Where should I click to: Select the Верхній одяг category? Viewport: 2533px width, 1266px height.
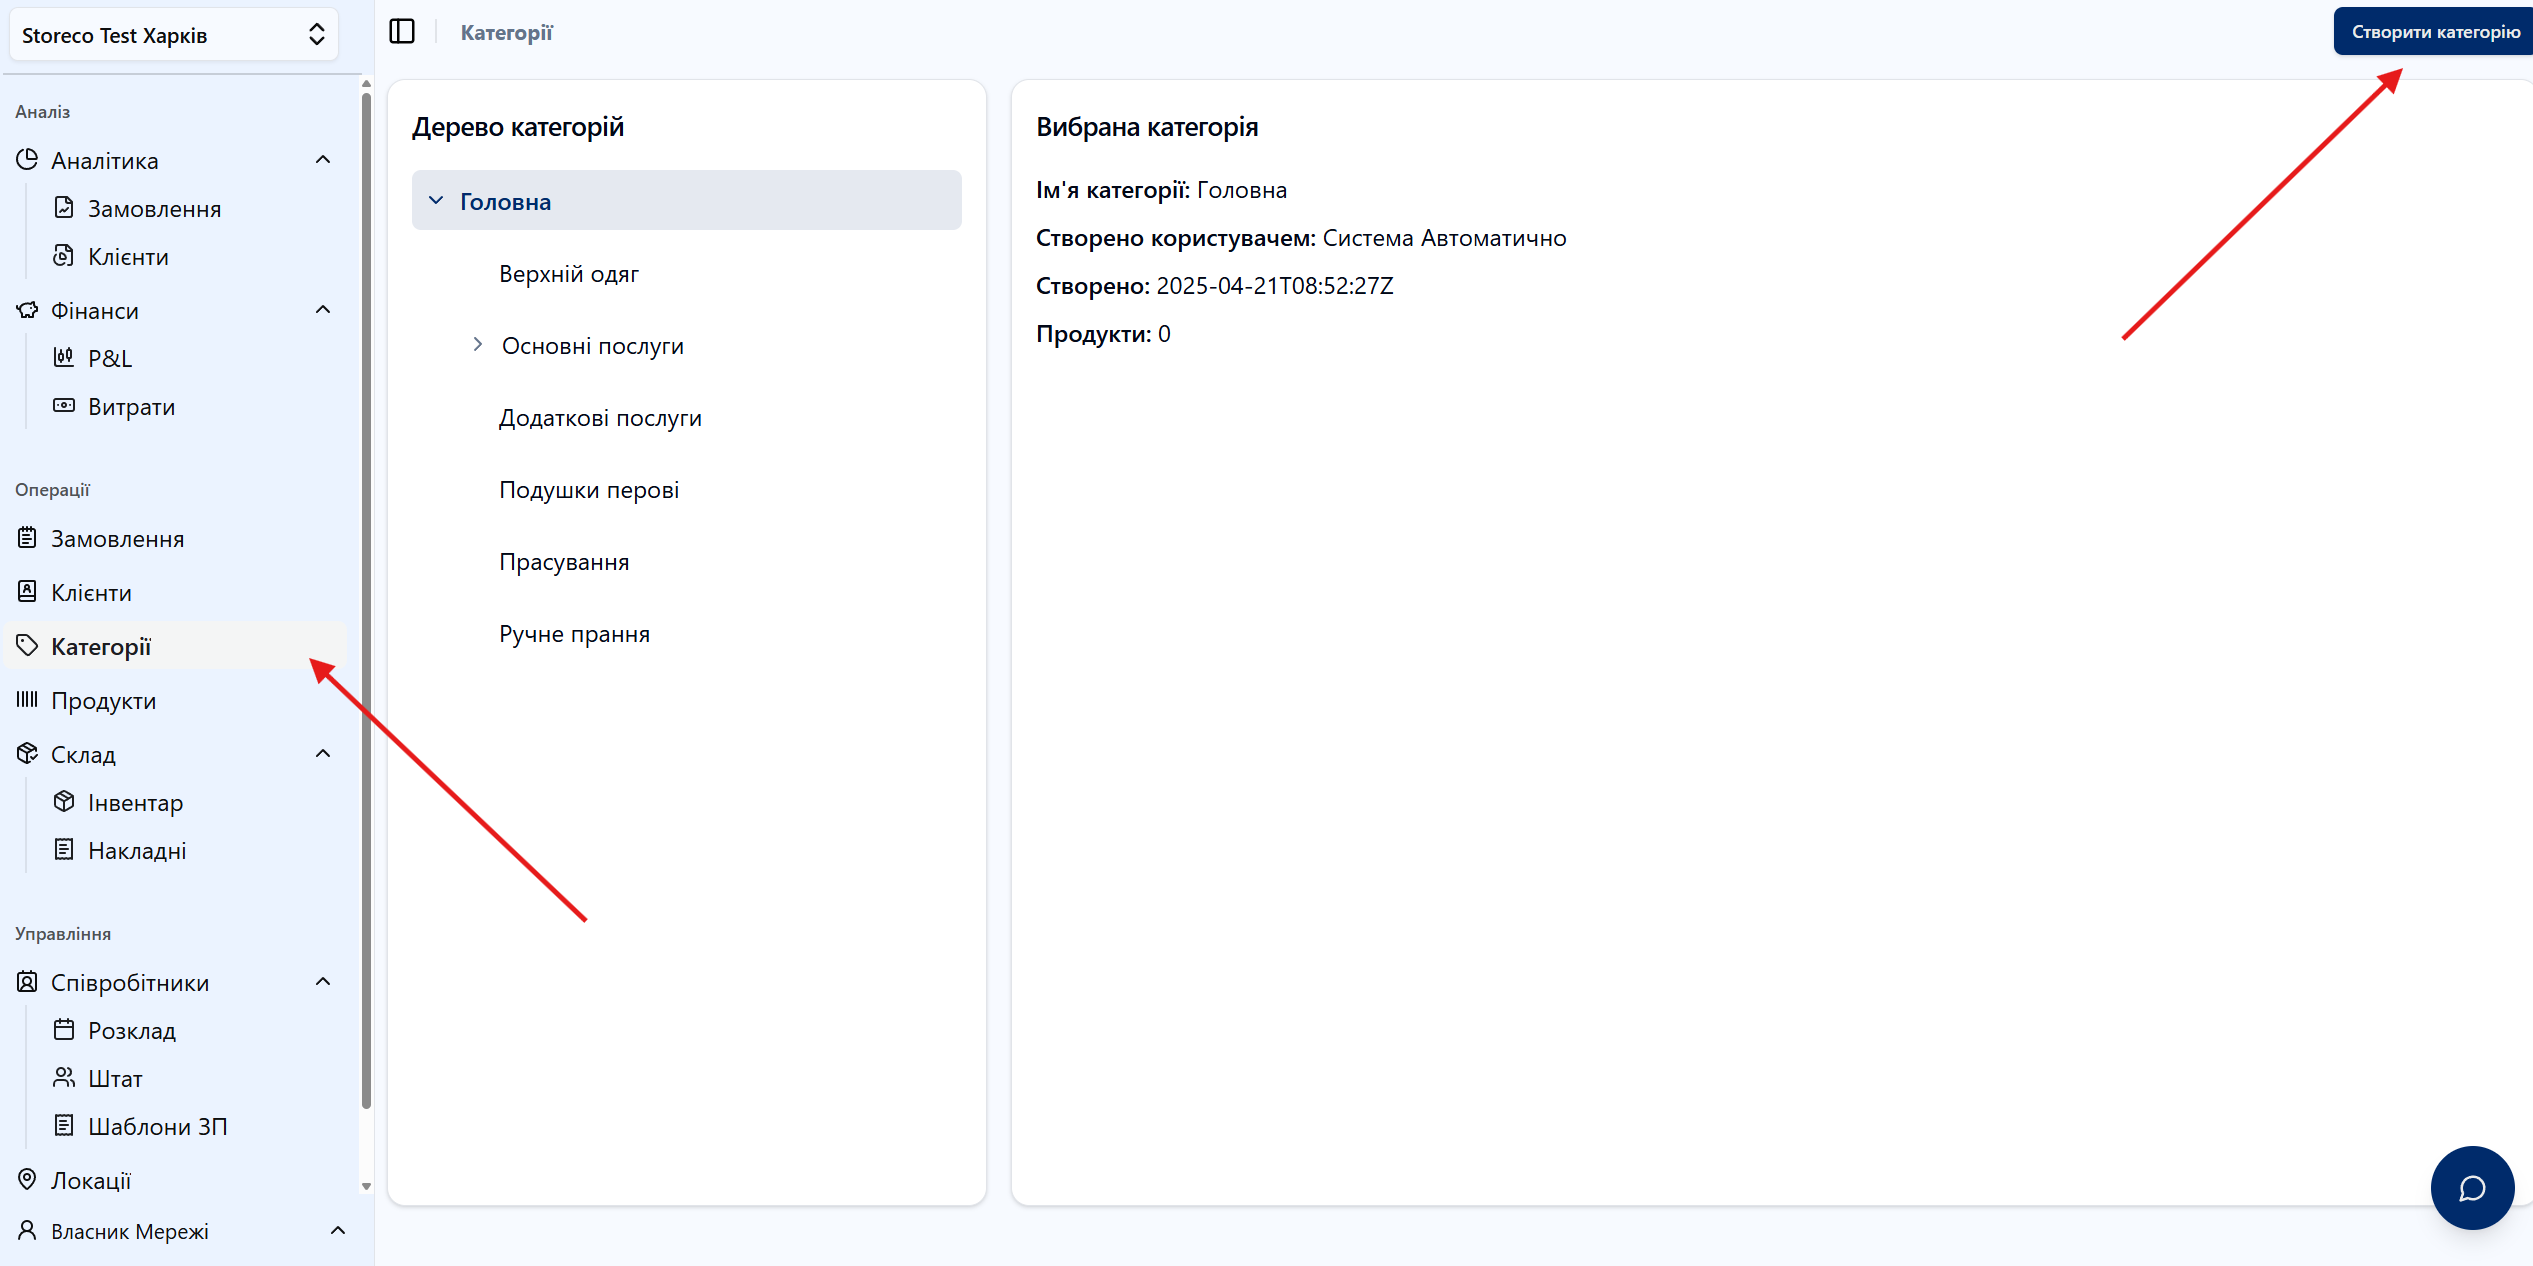(x=569, y=274)
